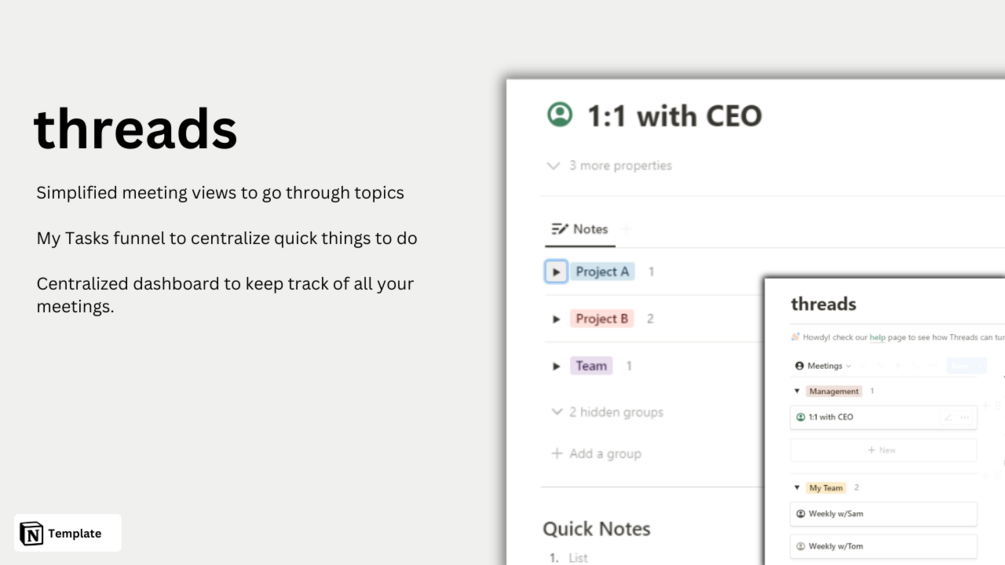The height and width of the screenshot is (565, 1005).
Task: Expand the Team group toggle
Action: coord(556,366)
